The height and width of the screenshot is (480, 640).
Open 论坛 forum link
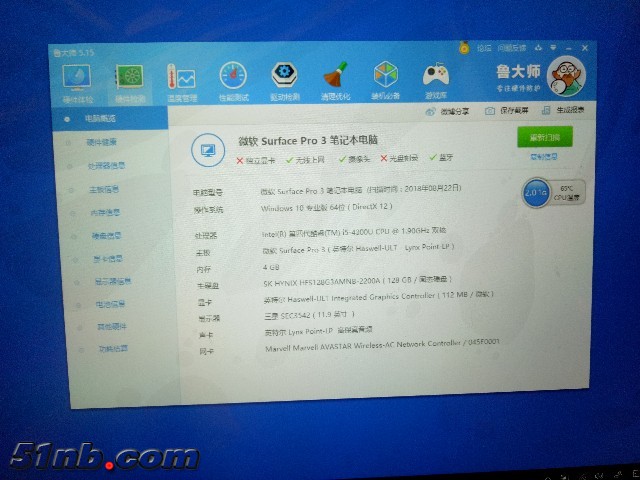click(484, 48)
